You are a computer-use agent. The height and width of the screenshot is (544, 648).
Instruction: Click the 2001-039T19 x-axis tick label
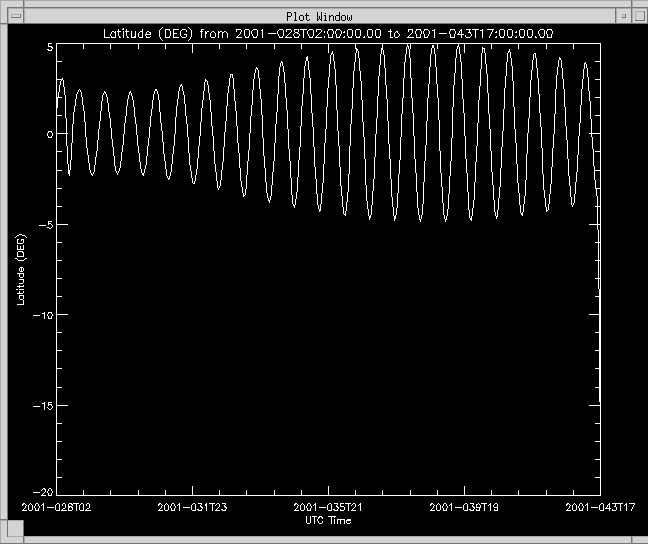pos(464,508)
